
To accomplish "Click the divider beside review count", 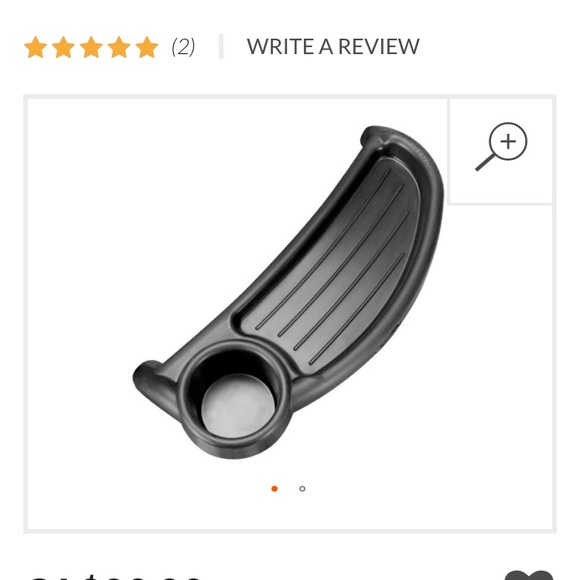I will (x=221, y=47).
